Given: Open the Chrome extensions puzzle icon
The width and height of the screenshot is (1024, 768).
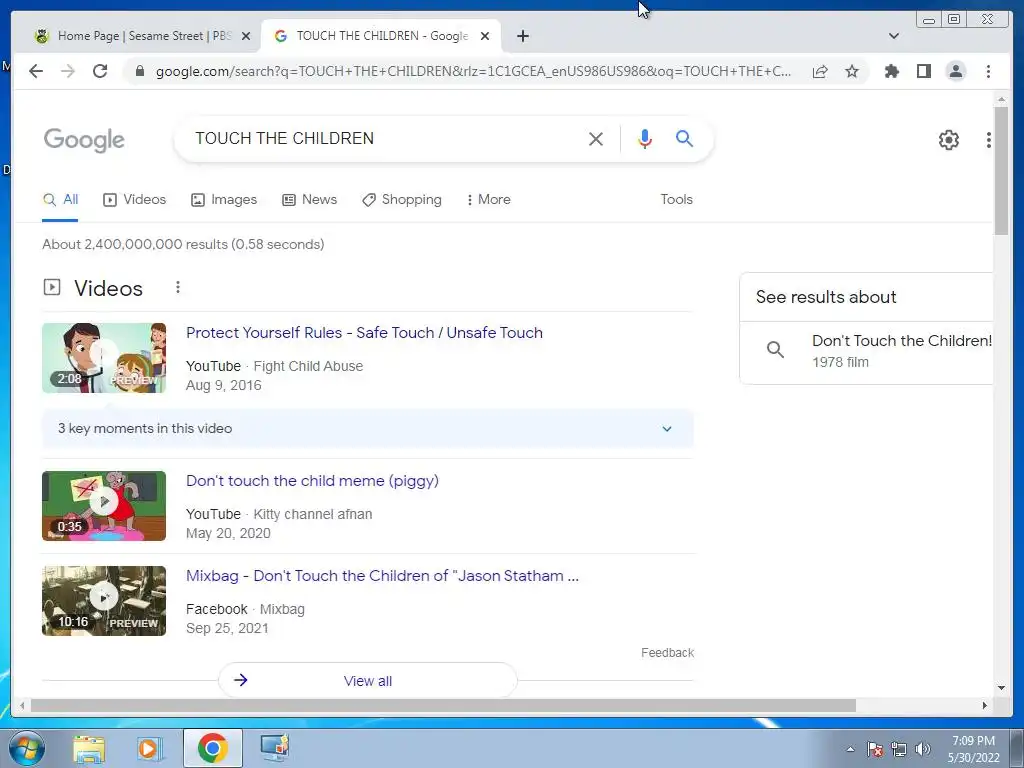Looking at the screenshot, I should (891, 71).
